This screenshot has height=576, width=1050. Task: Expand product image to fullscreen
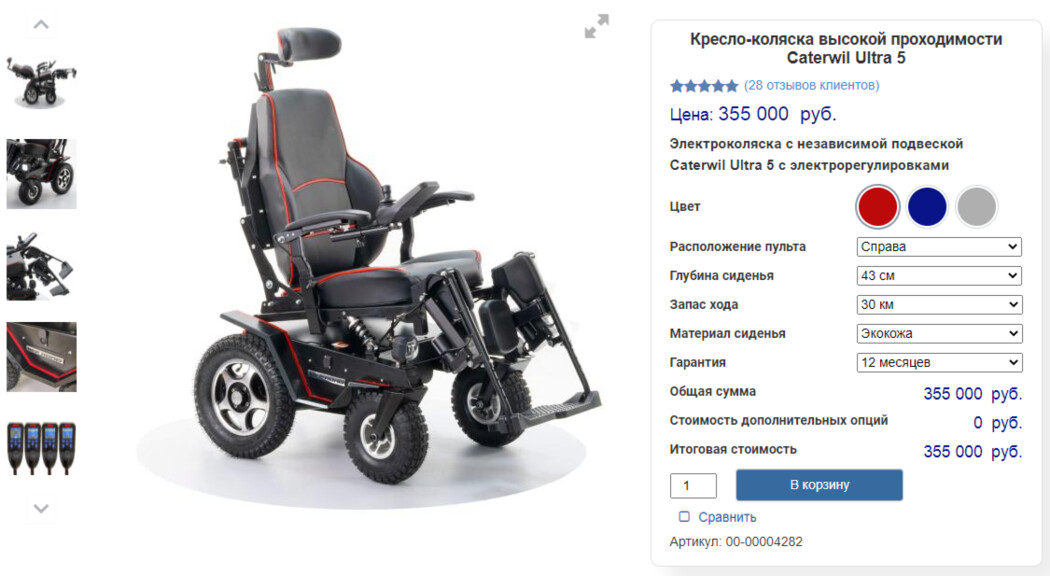point(596,26)
